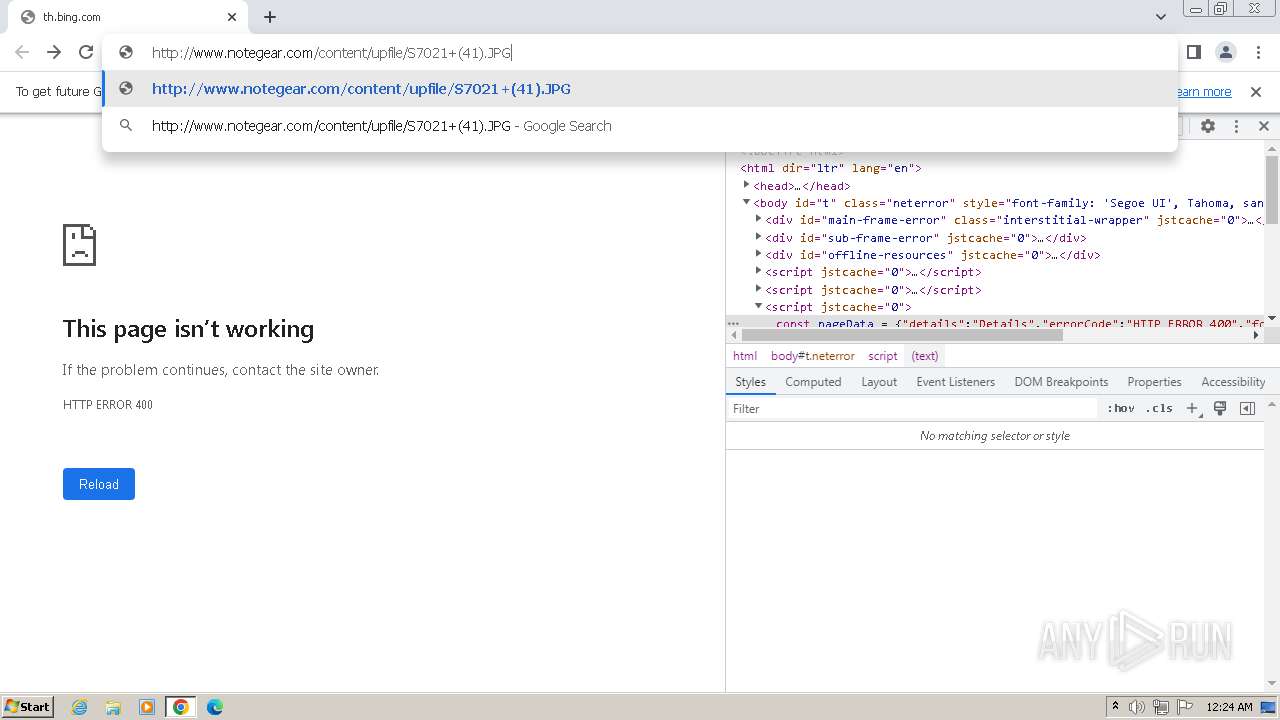
Task: Click the Elements panel horizontal scrollbar
Action: 902,336
